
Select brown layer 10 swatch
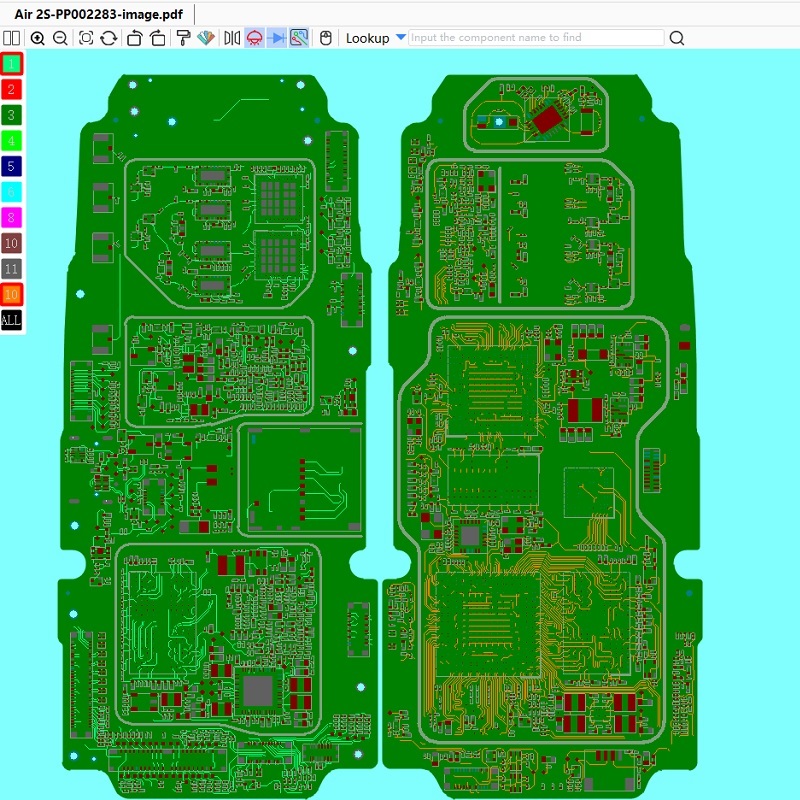point(11,243)
